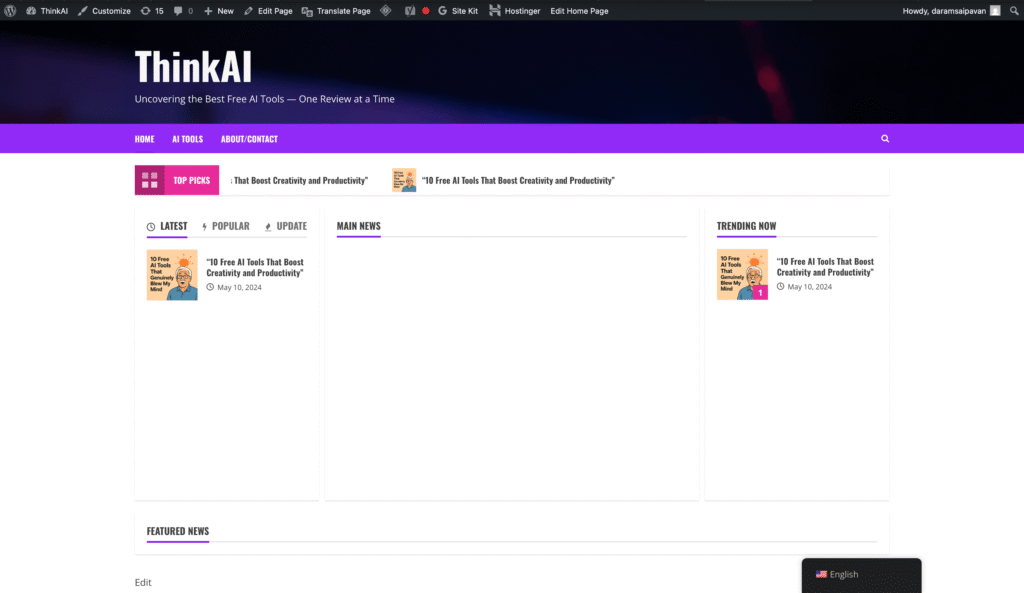Viewport: 1024px width, 593px height.
Task: Open ThinkAI site dashboard in admin bar
Action: coord(47,10)
